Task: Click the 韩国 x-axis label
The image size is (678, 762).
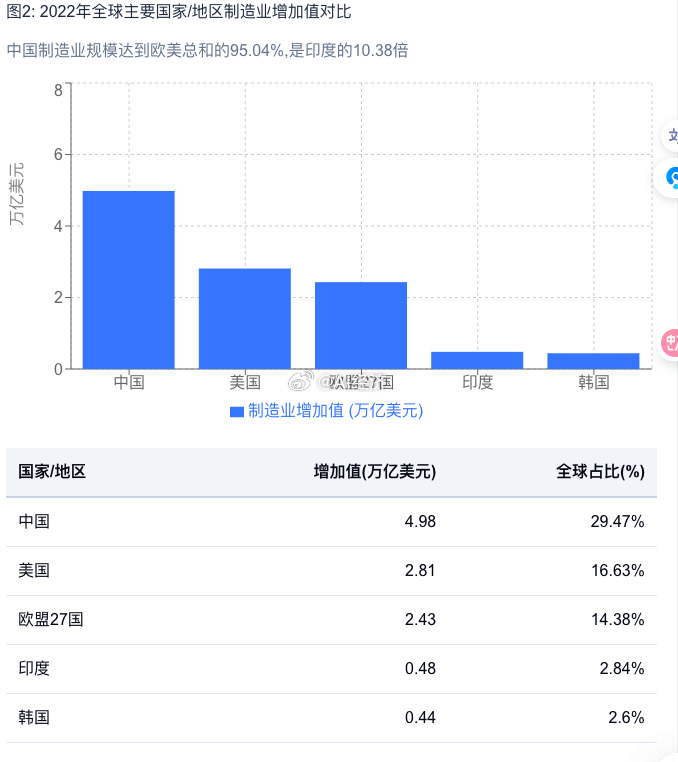Action: pyautogui.click(x=593, y=382)
